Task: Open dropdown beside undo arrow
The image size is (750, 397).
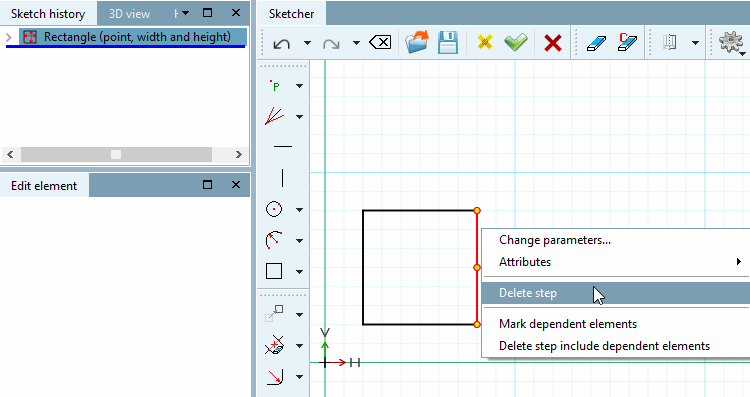Action: click(308, 43)
